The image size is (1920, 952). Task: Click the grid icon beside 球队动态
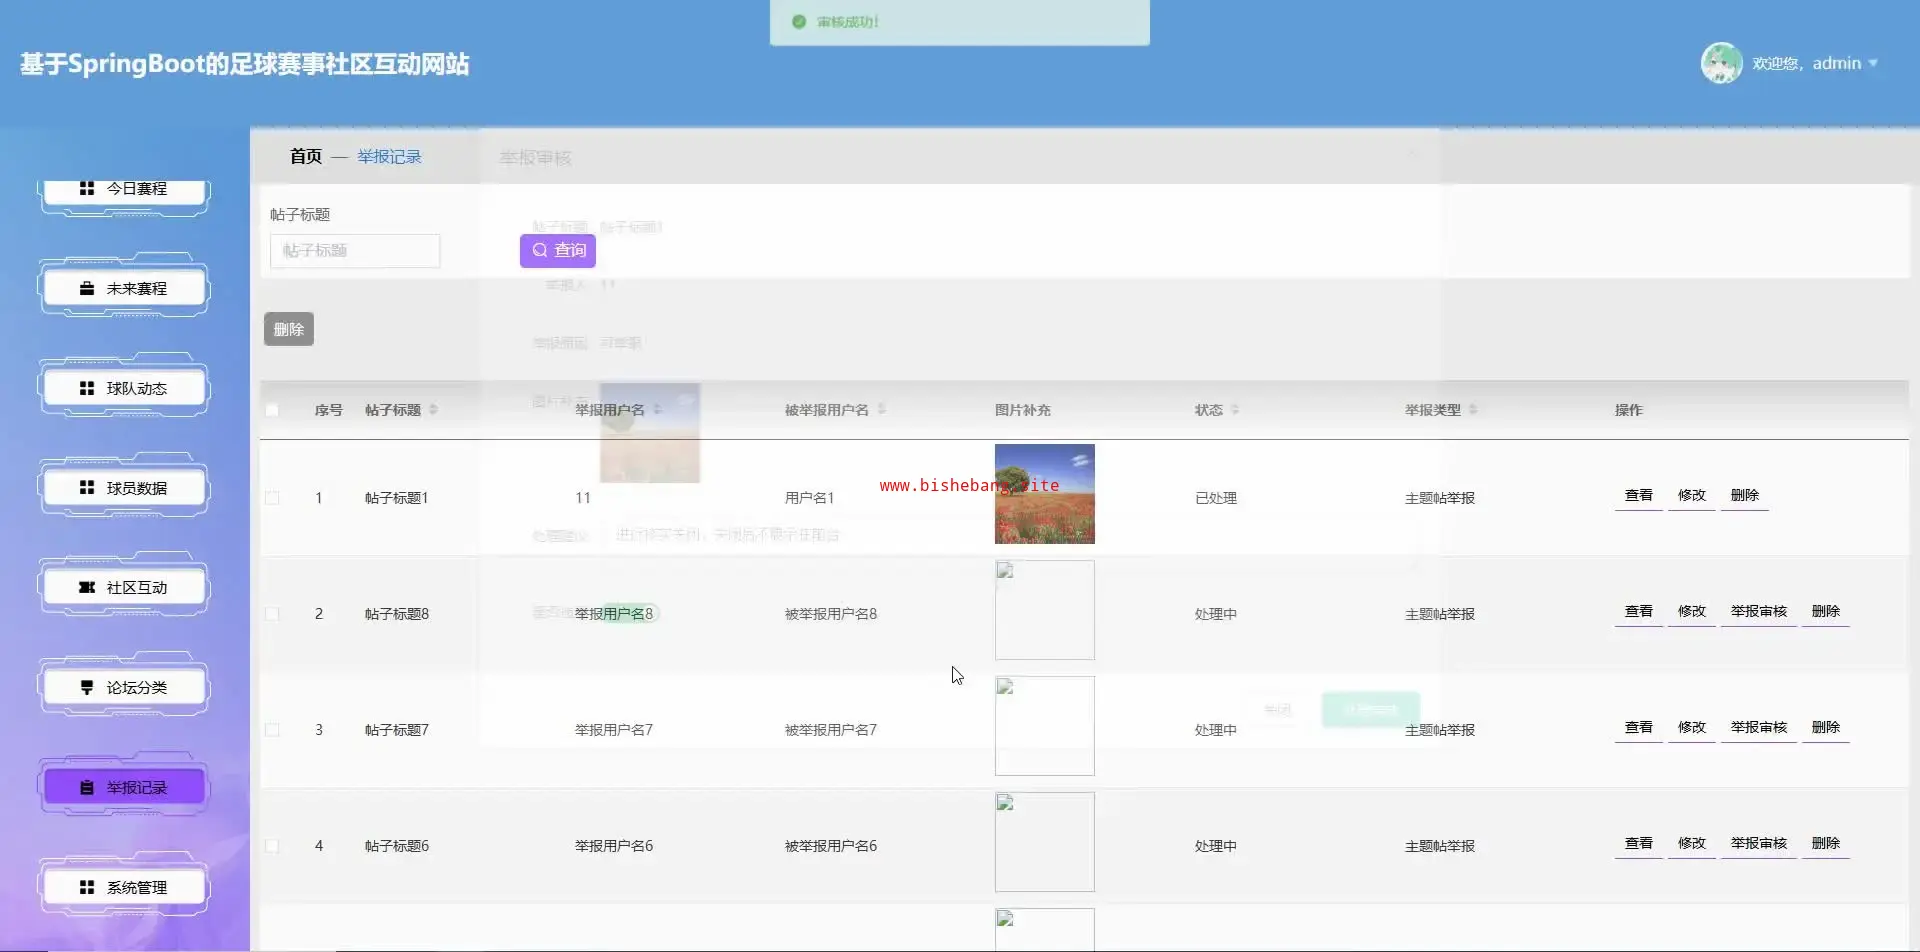87,388
